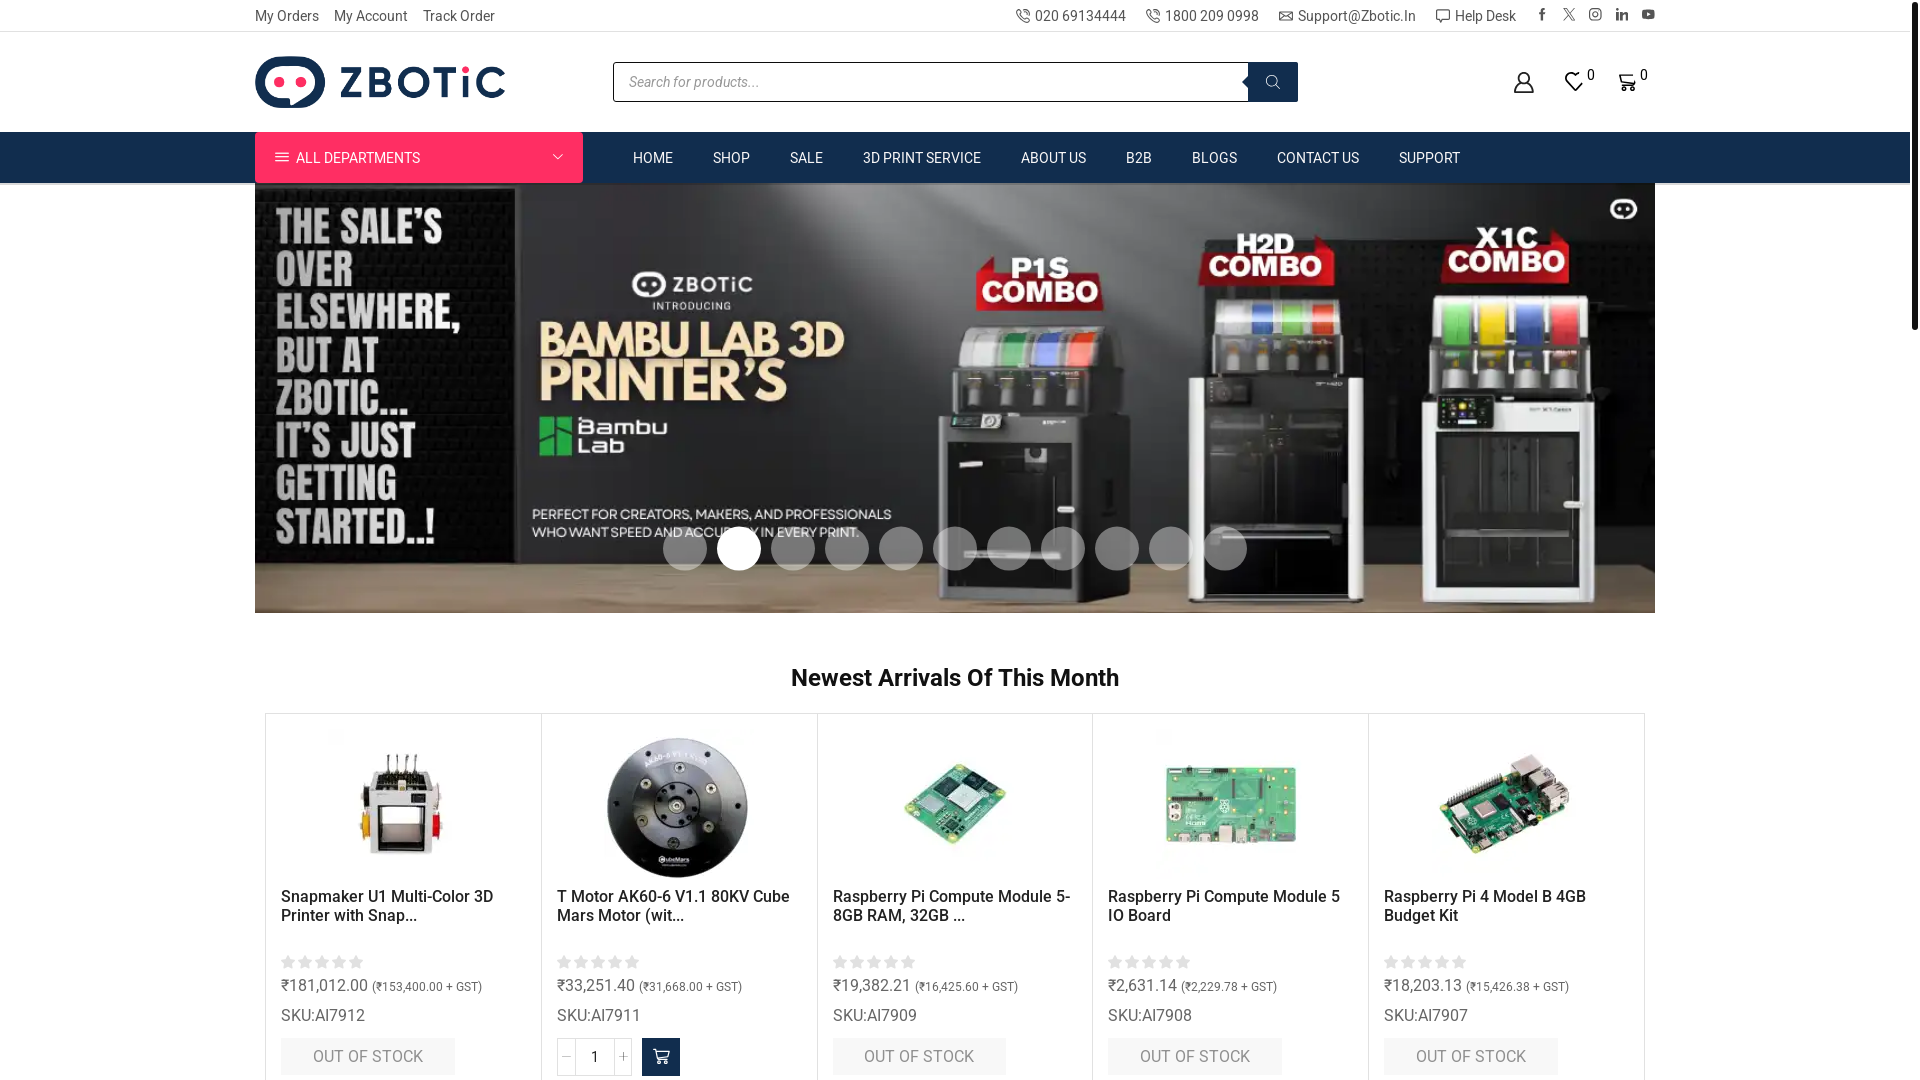Open the Home menu item
The height and width of the screenshot is (1080, 1920).
coord(653,158)
